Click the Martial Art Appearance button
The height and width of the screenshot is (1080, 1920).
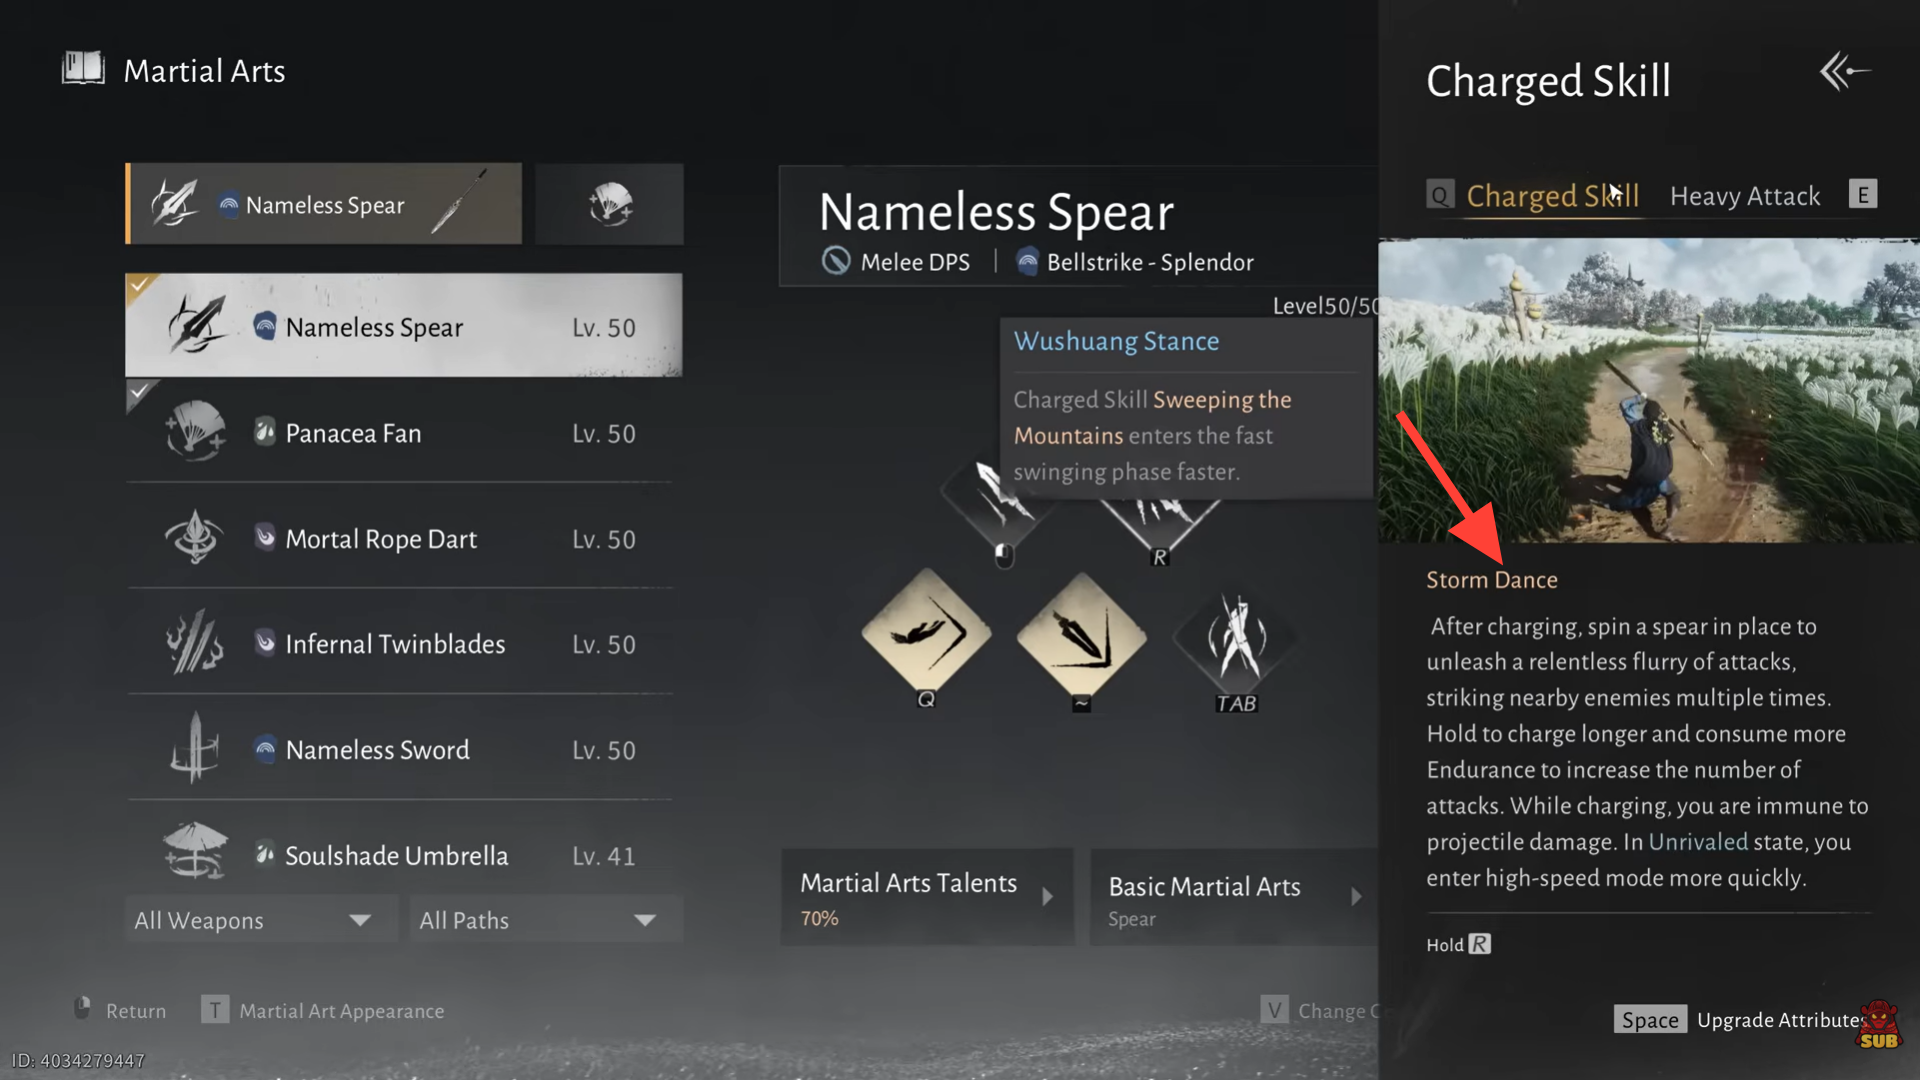pyautogui.click(x=340, y=1011)
